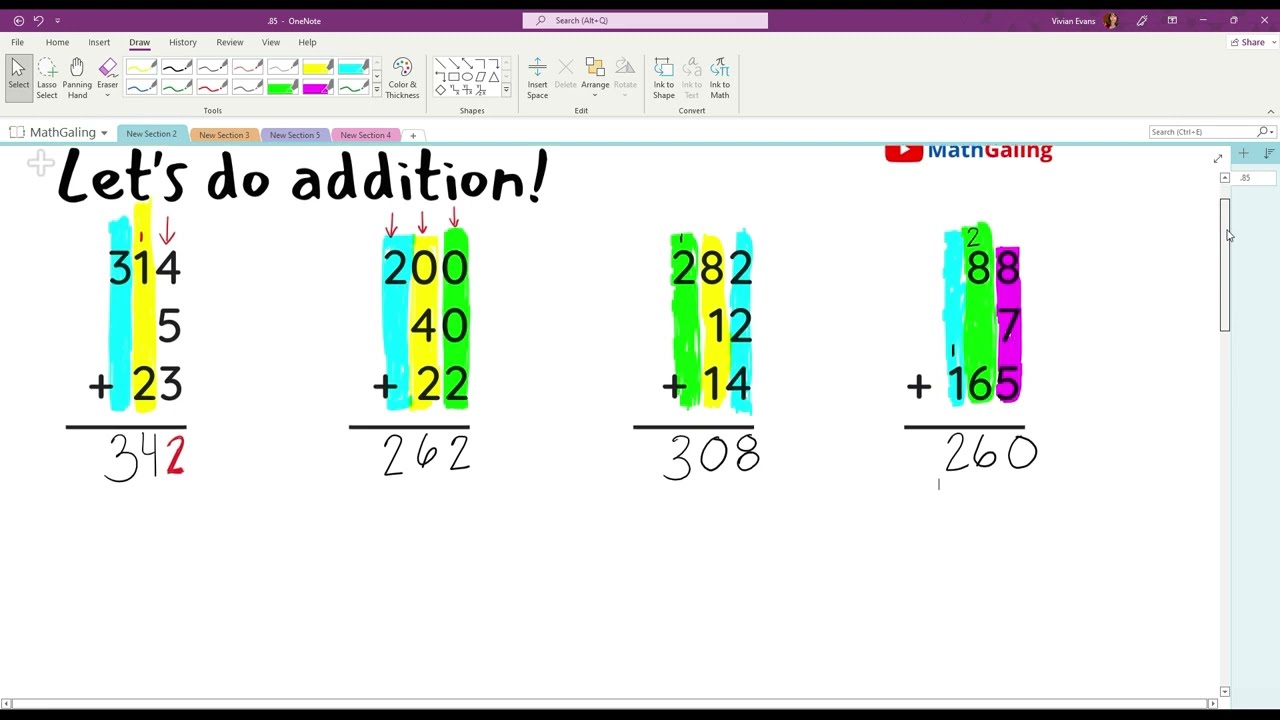Add a new section with plus
Viewport: 1280px width, 720px height.
click(413, 135)
